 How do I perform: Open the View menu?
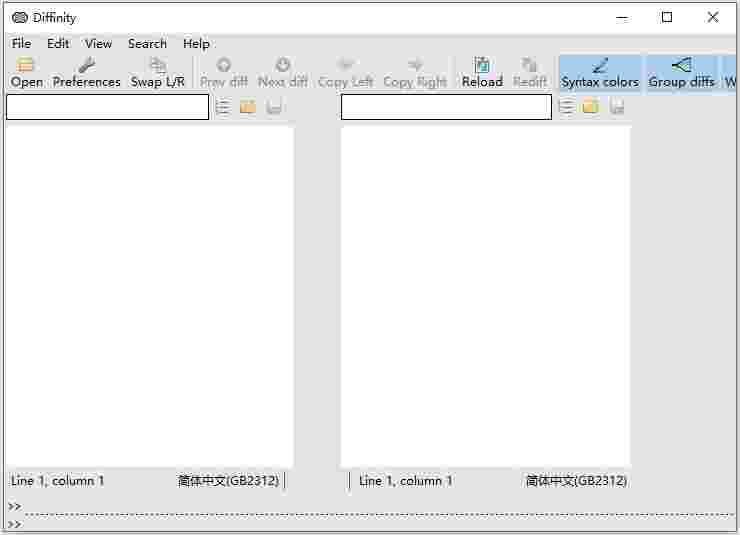click(x=98, y=43)
